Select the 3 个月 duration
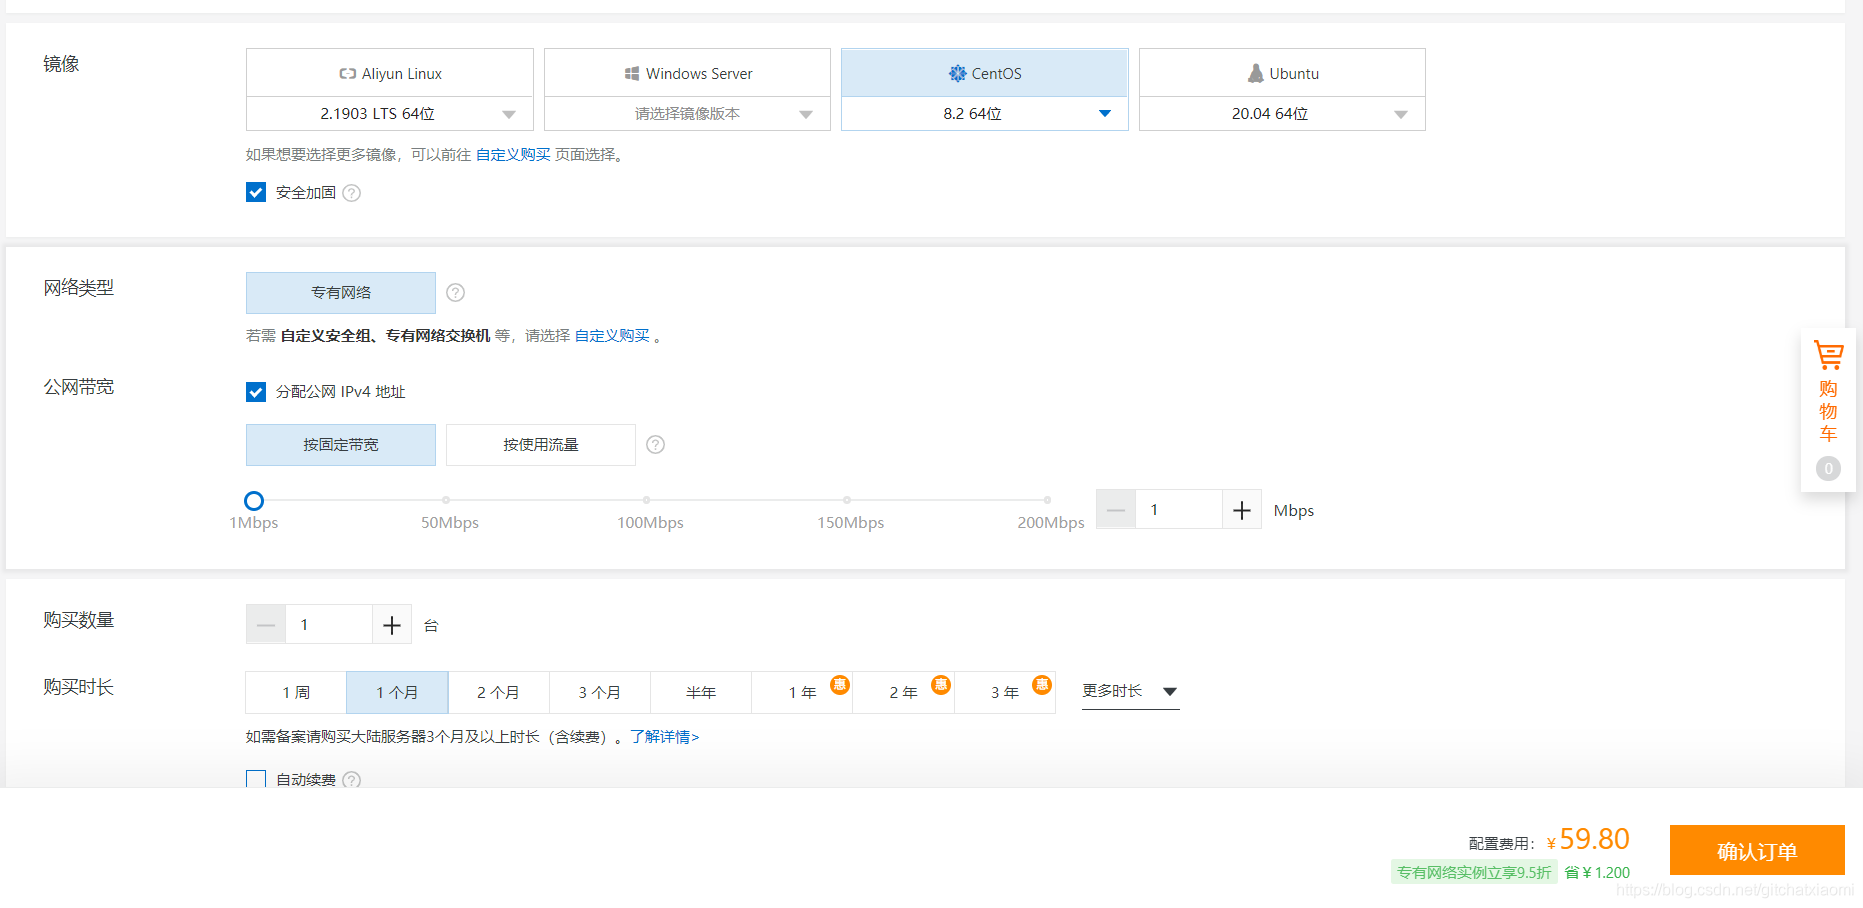Screen dimensions: 1863x908 click(x=599, y=692)
